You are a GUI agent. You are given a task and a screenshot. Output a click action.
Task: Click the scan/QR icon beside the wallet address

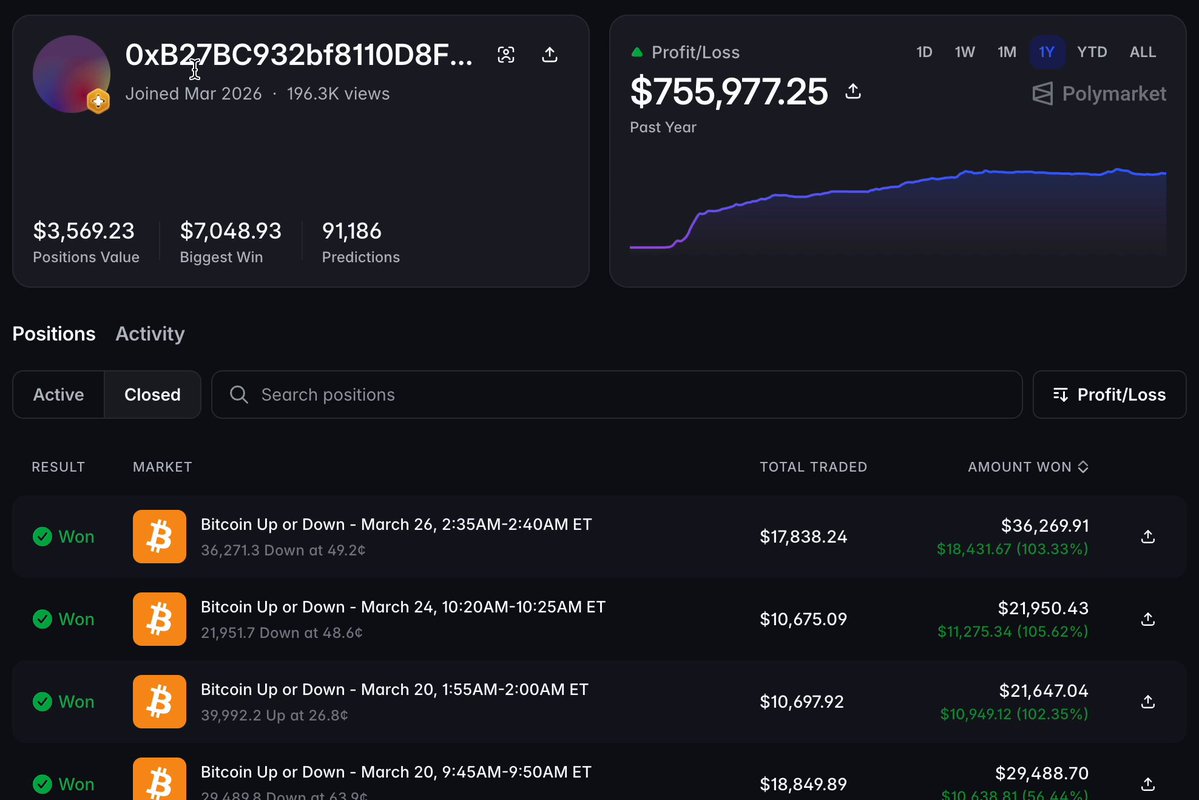coord(505,54)
